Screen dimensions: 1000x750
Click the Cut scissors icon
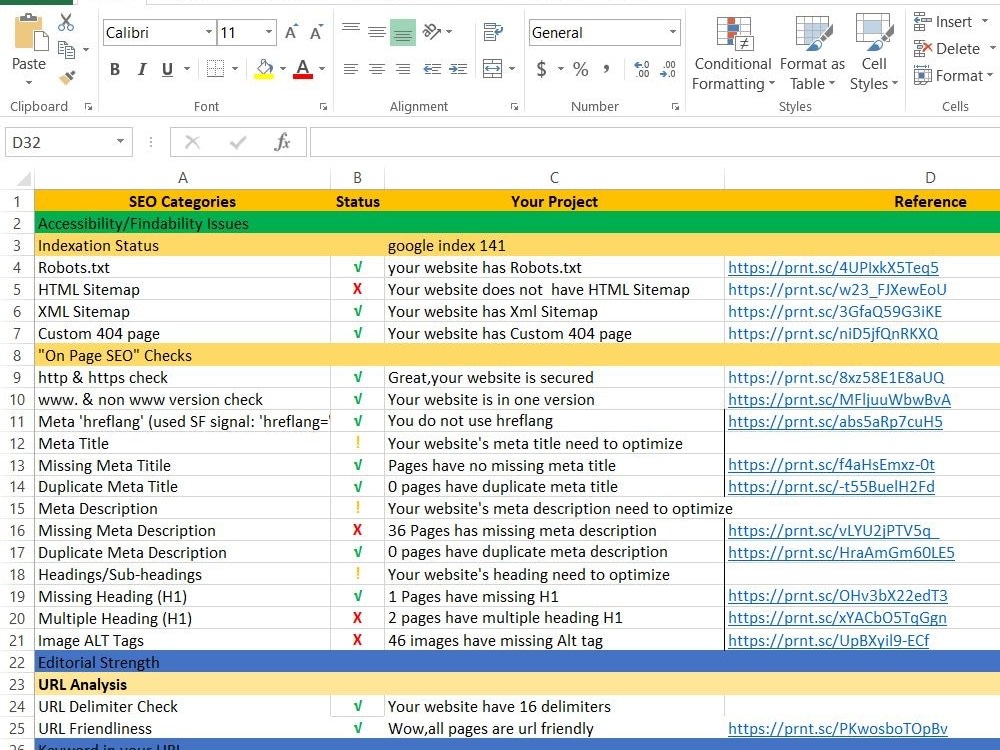pyautogui.click(x=66, y=22)
